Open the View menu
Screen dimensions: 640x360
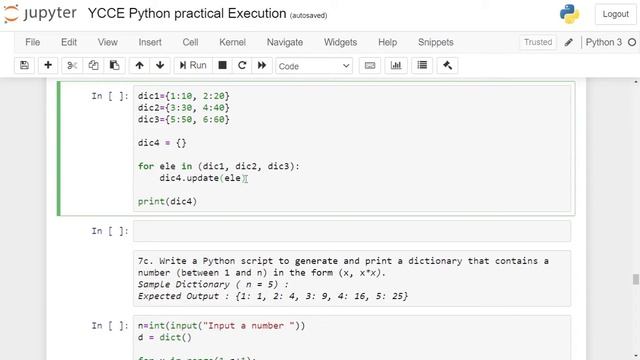[108, 42]
